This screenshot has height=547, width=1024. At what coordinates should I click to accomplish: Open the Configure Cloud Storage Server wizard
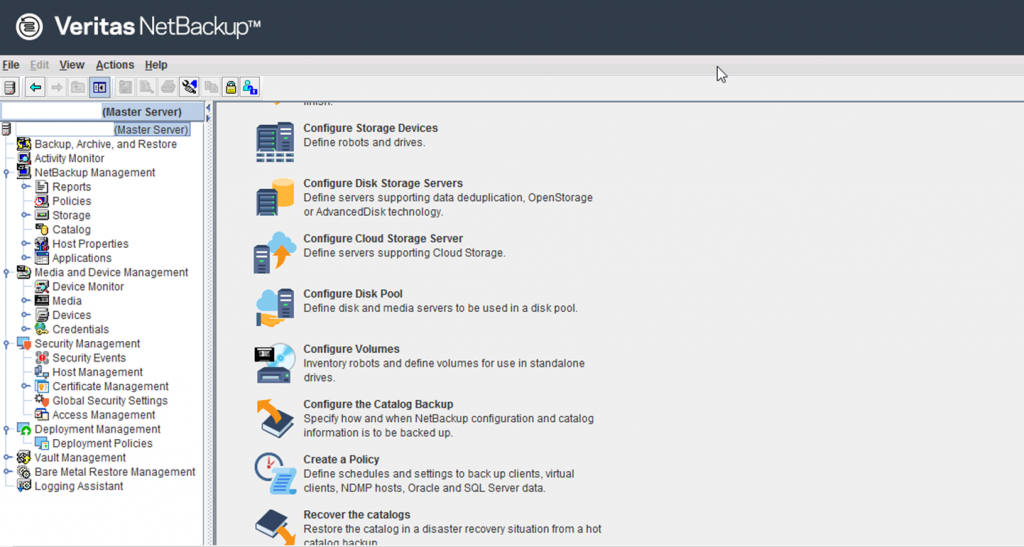pos(383,238)
